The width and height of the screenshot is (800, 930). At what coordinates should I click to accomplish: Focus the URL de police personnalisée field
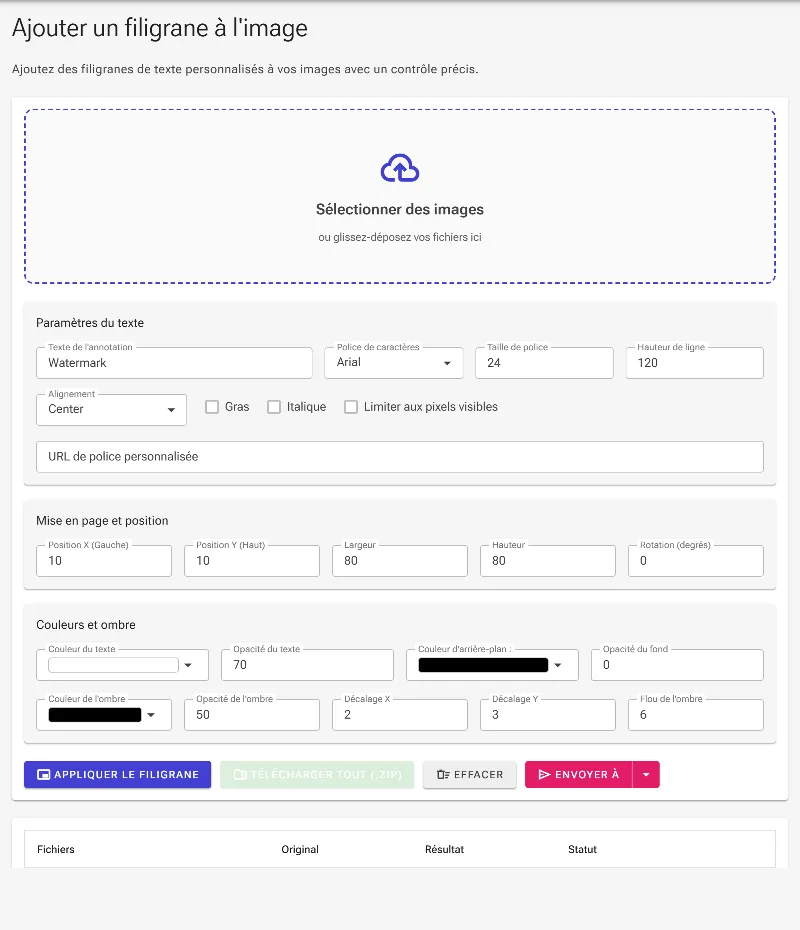[x=400, y=457]
